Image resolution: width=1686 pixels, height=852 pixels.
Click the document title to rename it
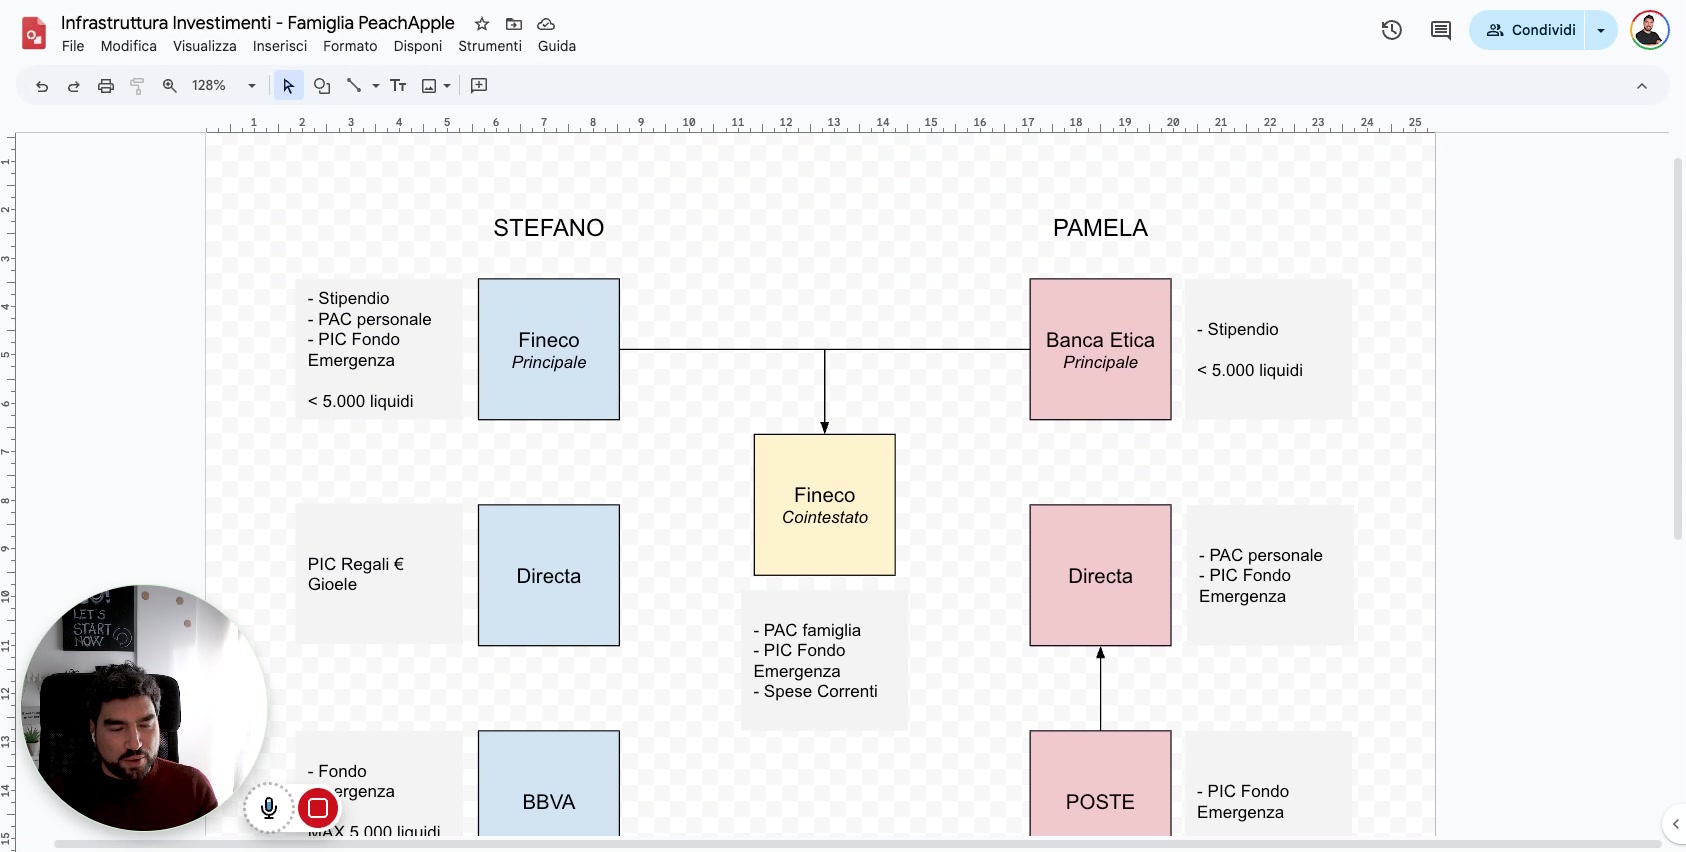click(258, 23)
